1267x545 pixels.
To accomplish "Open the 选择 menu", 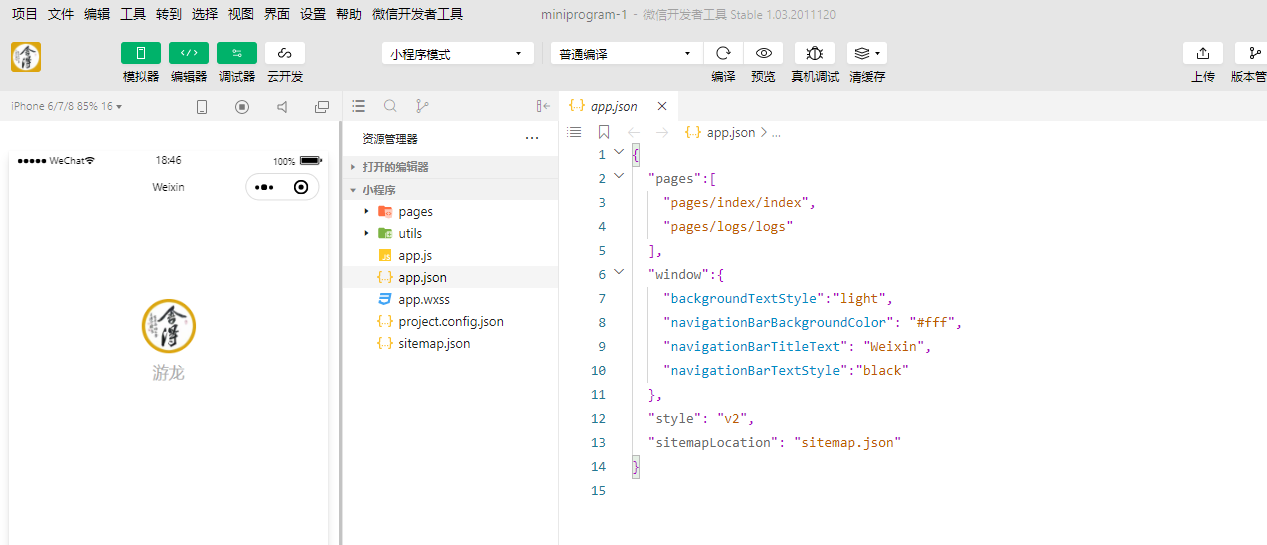I will coord(205,14).
